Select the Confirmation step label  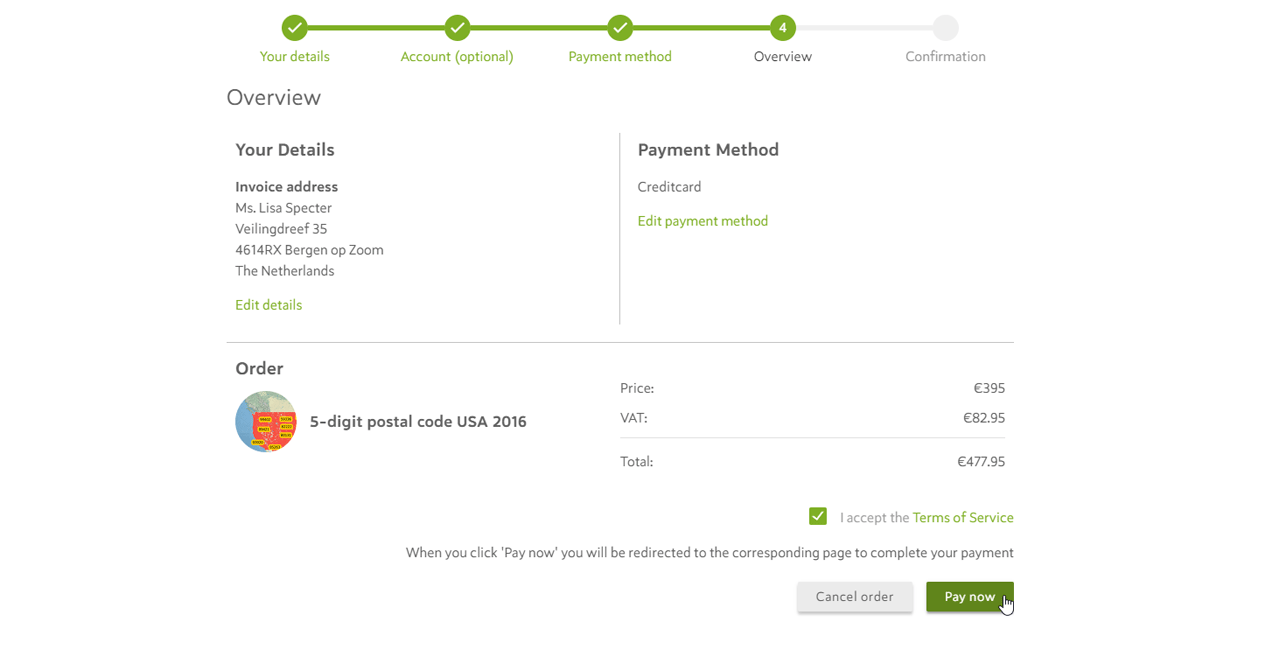point(946,57)
